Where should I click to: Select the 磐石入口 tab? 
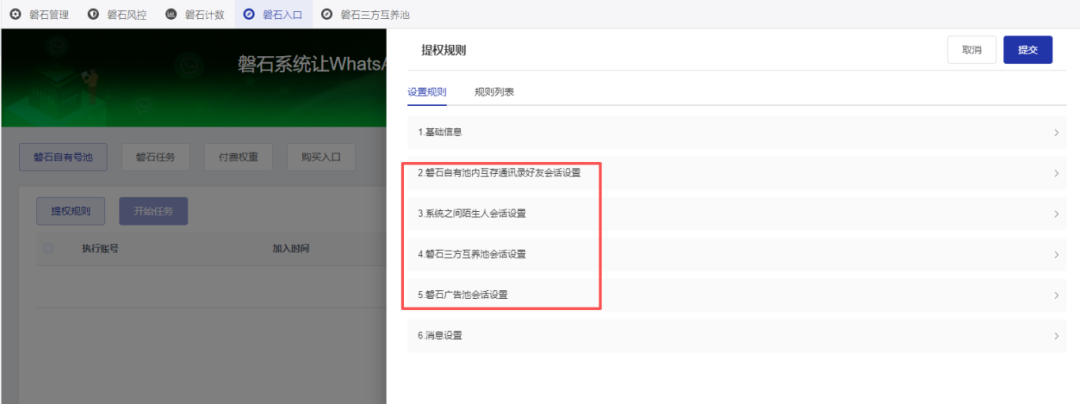tap(273, 14)
